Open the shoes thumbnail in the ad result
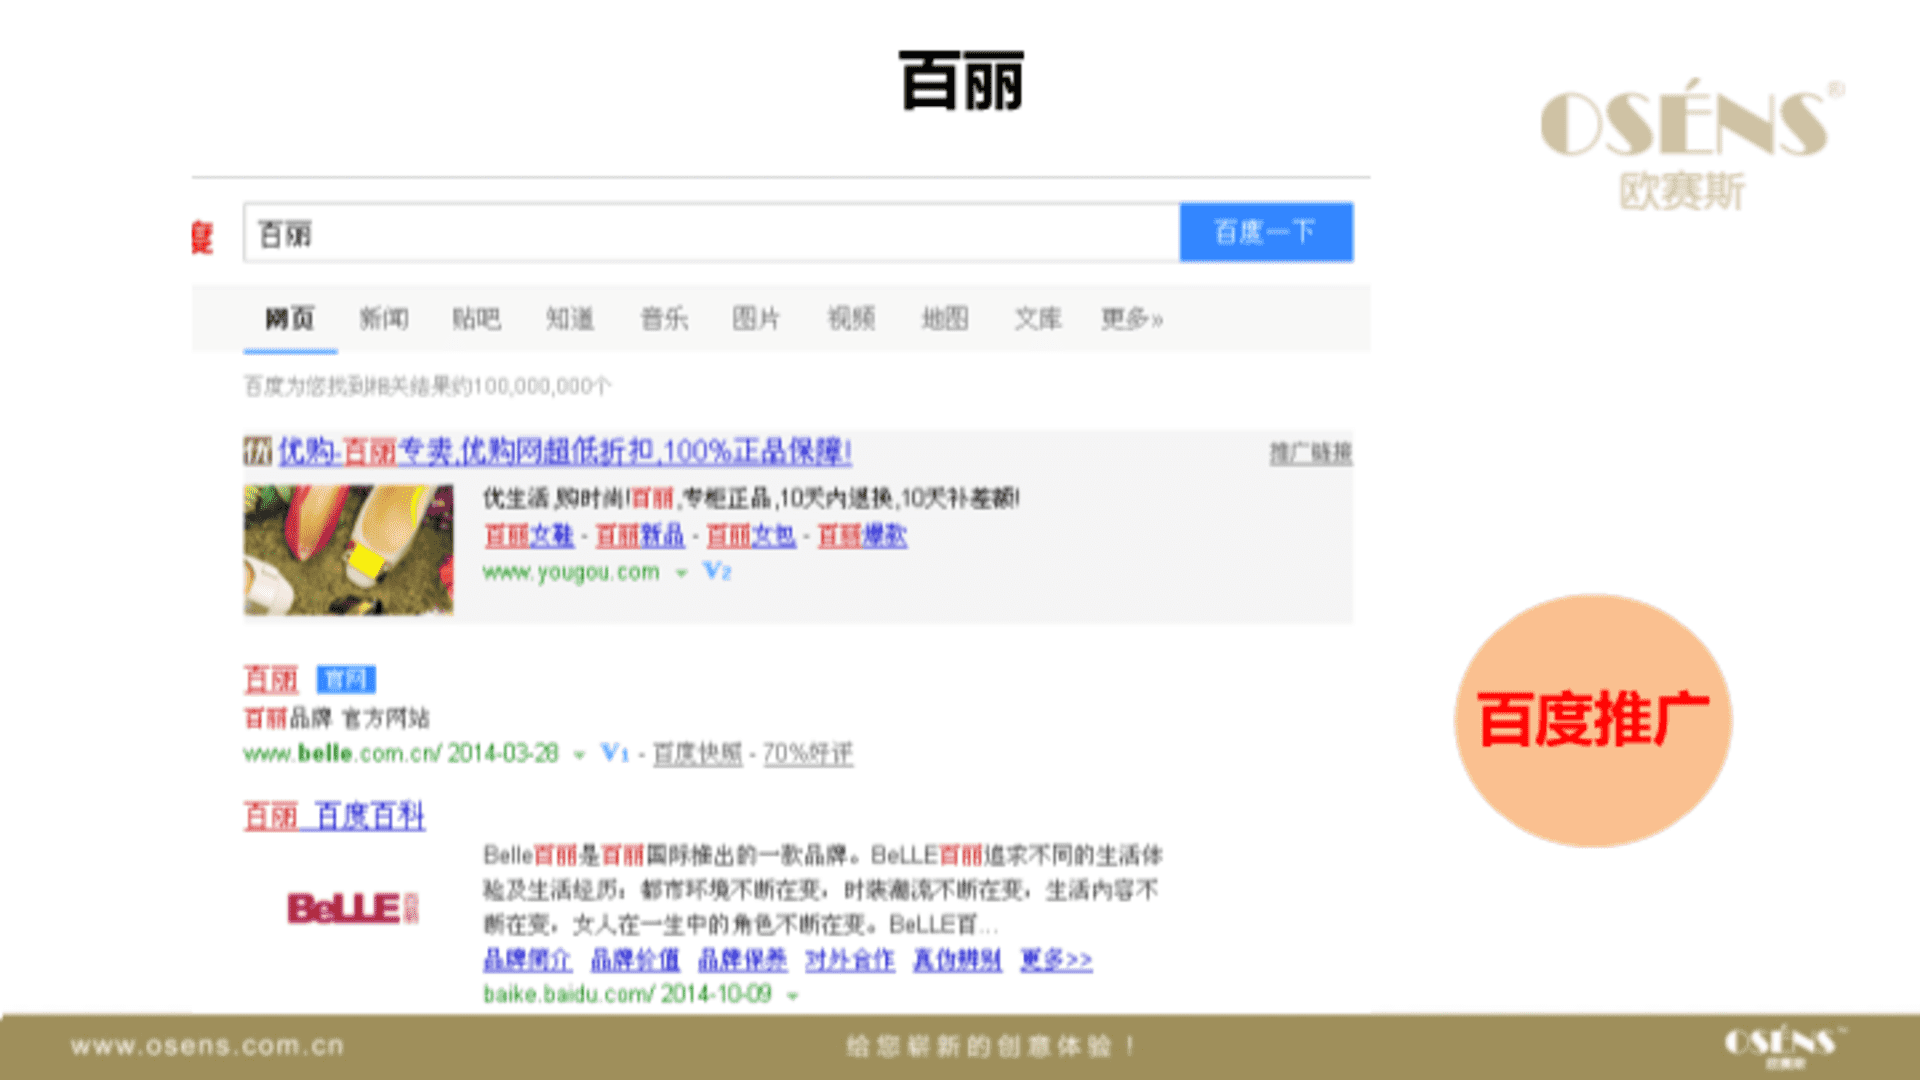Screen dimensions: 1920x1080 [x=349, y=550]
